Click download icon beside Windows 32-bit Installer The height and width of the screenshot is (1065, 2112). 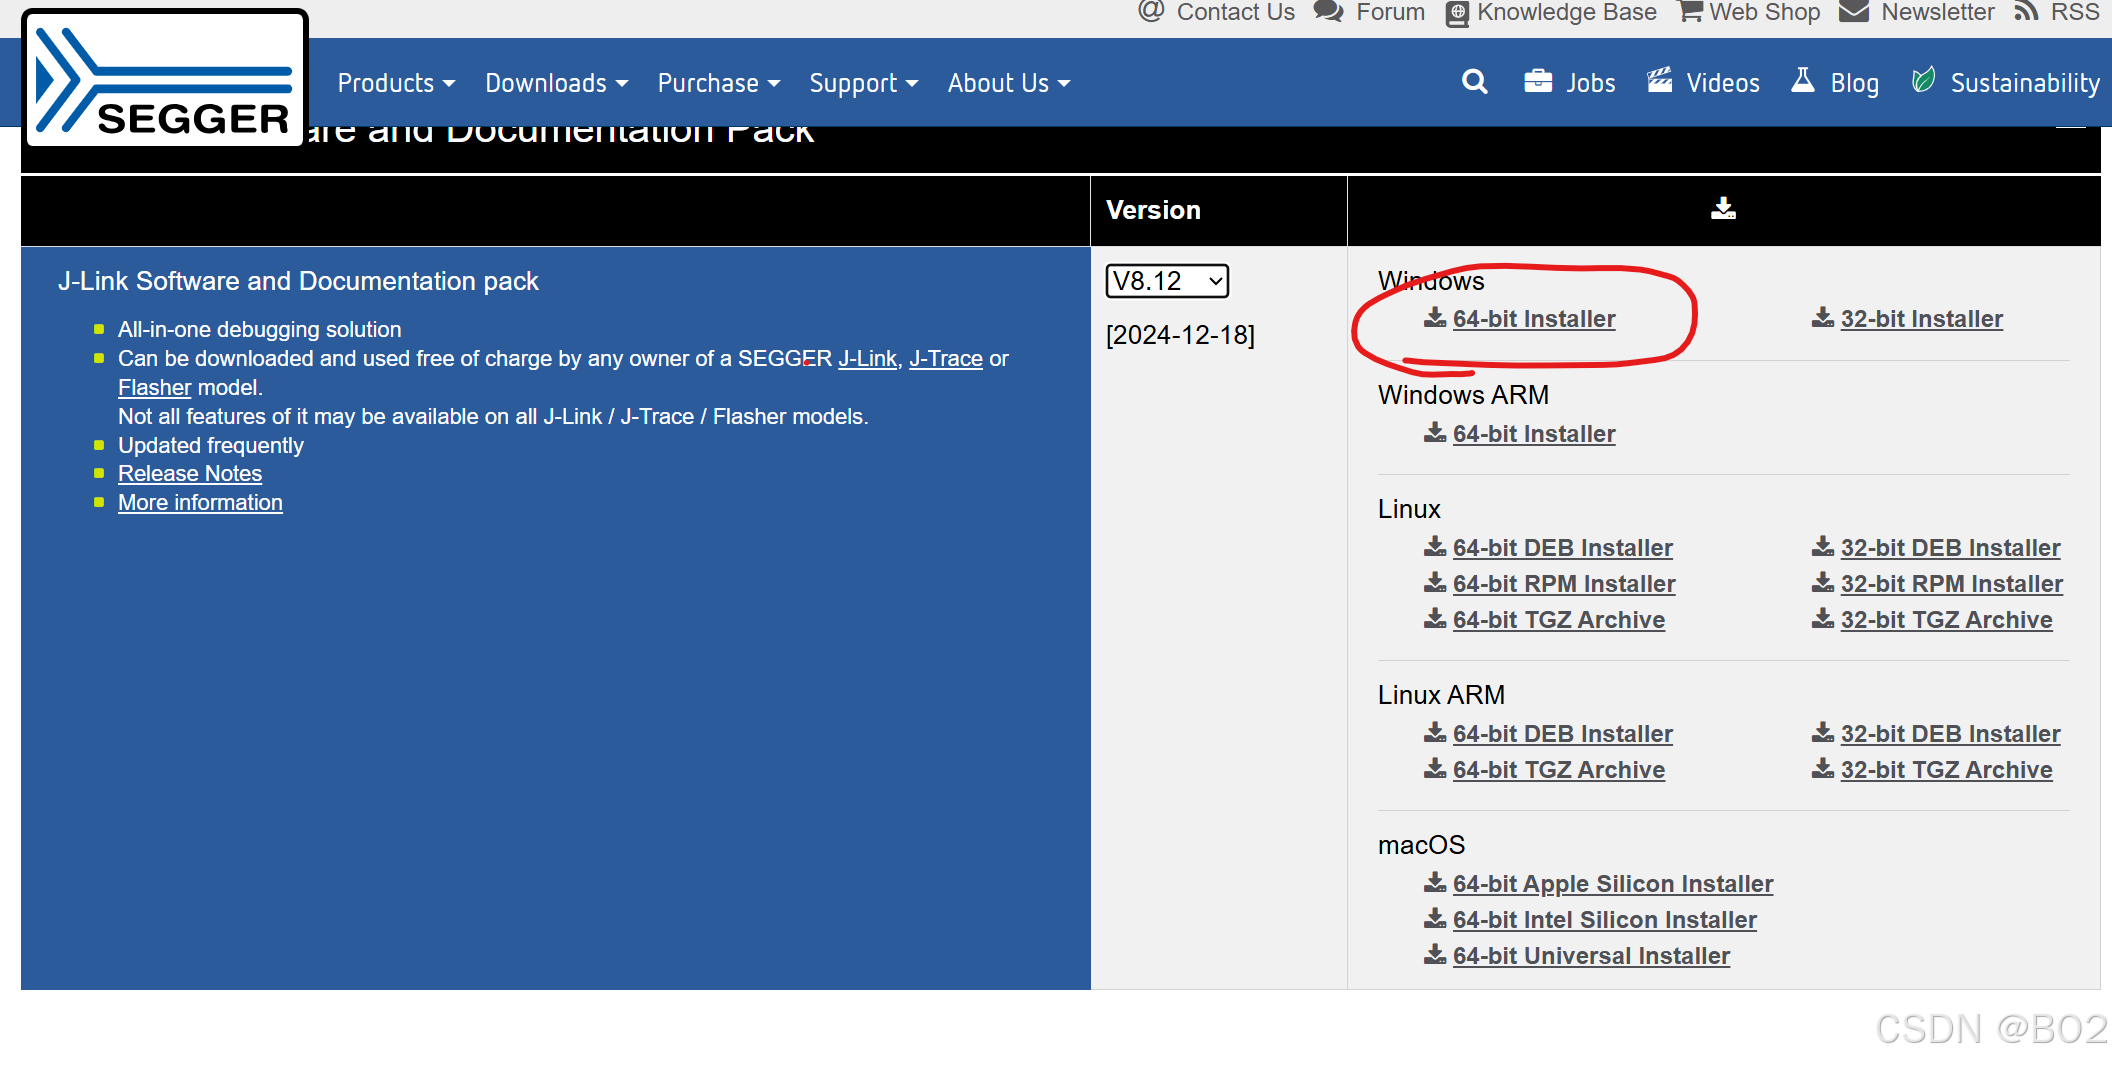pyautogui.click(x=1823, y=317)
